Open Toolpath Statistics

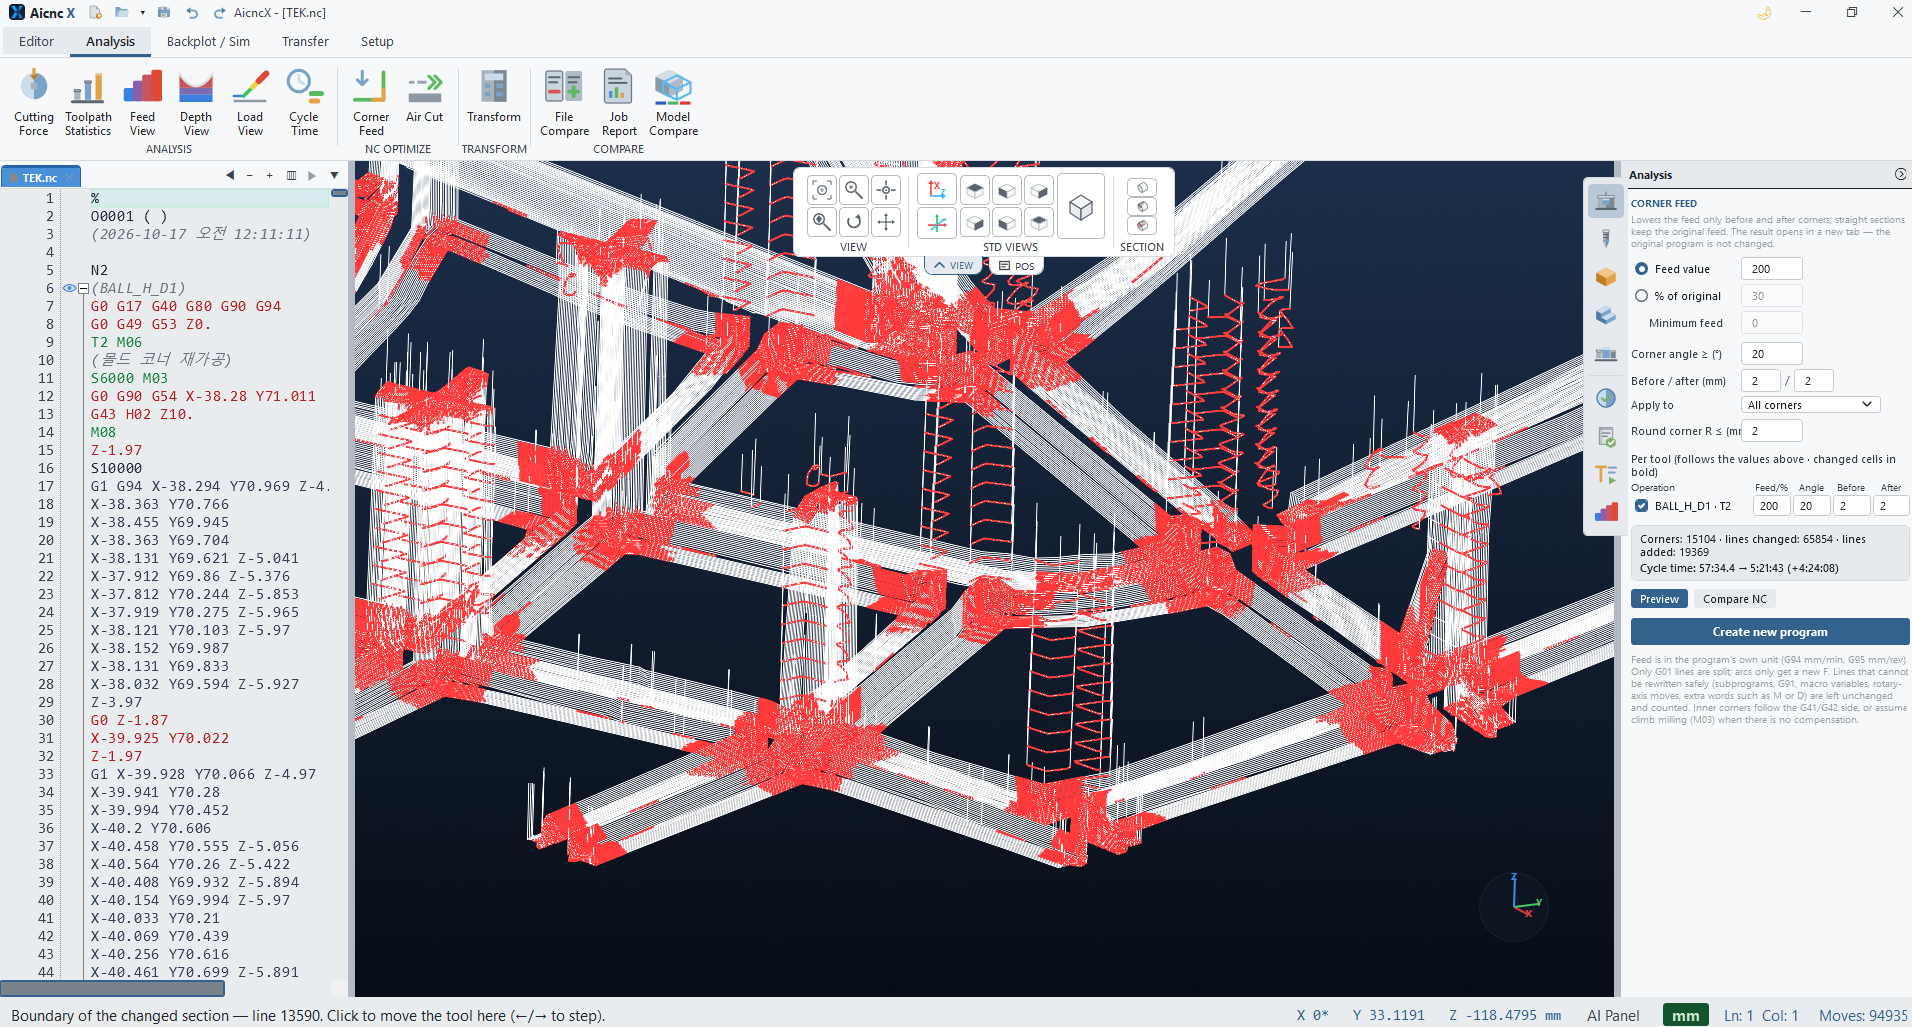point(88,102)
